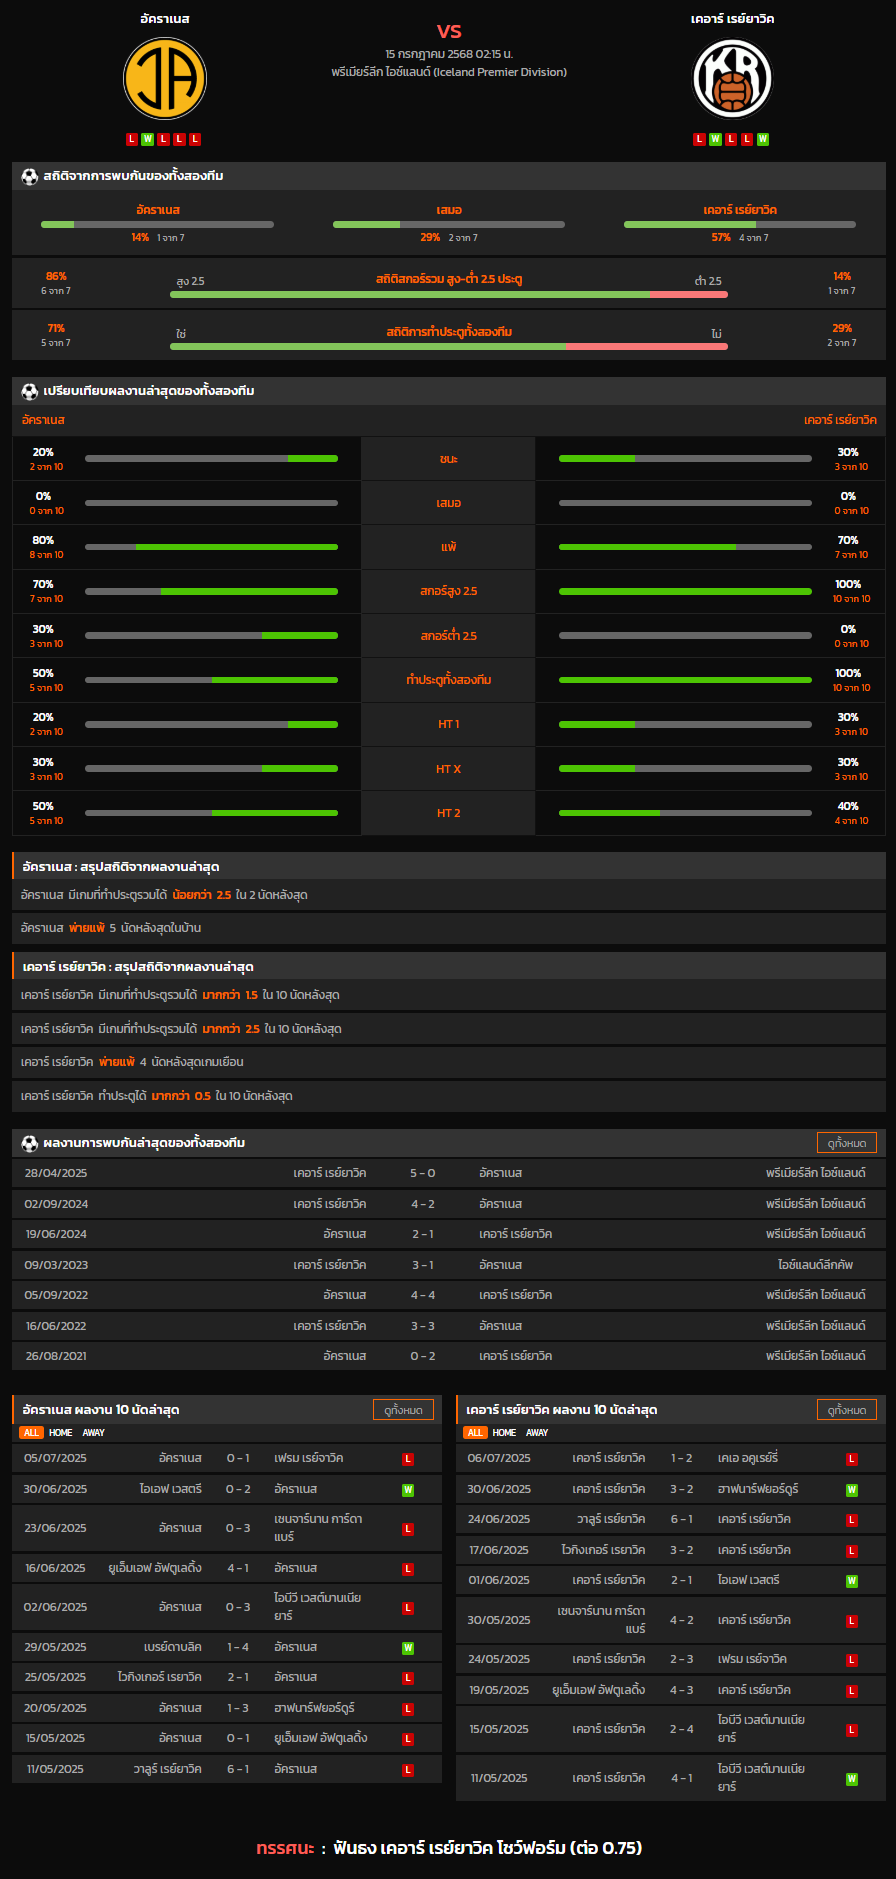
Task: Click L result badge for 16/06/2025 ยูเอ็มเอฟ อัฟตูเรลดิ้ง match
Action: (408, 1569)
